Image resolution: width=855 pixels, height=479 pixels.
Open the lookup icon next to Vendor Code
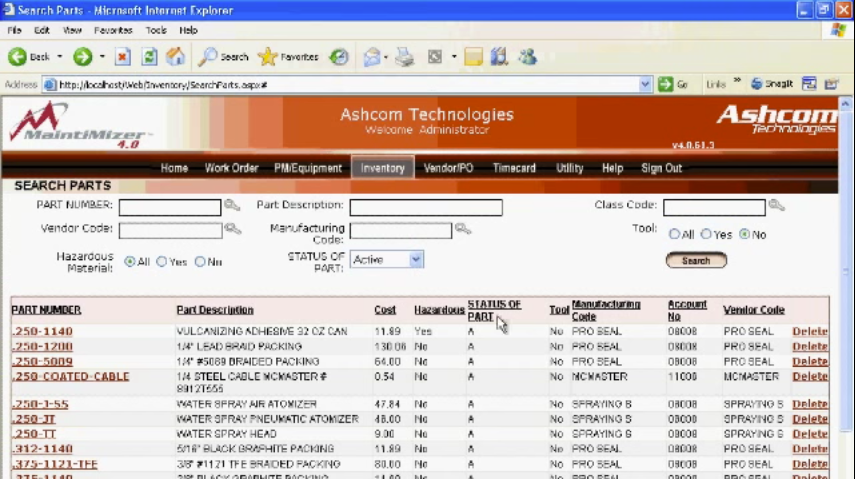point(233,229)
